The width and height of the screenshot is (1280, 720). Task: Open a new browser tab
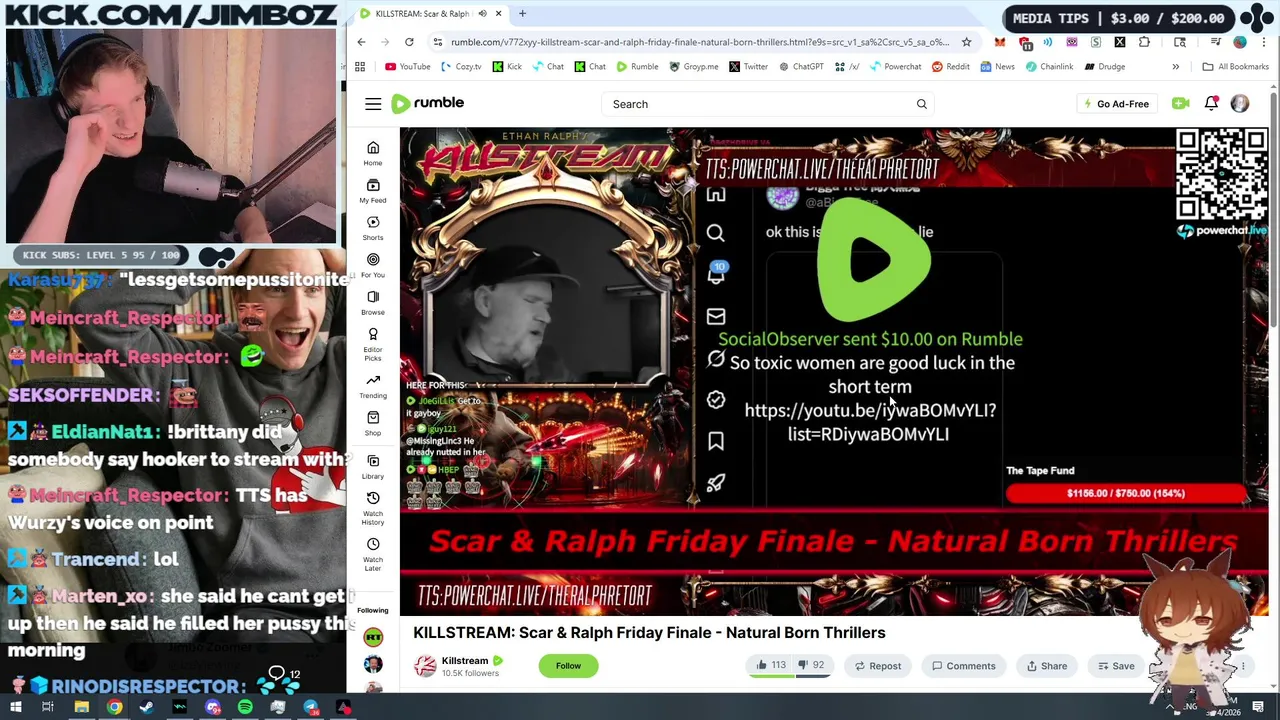click(522, 14)
